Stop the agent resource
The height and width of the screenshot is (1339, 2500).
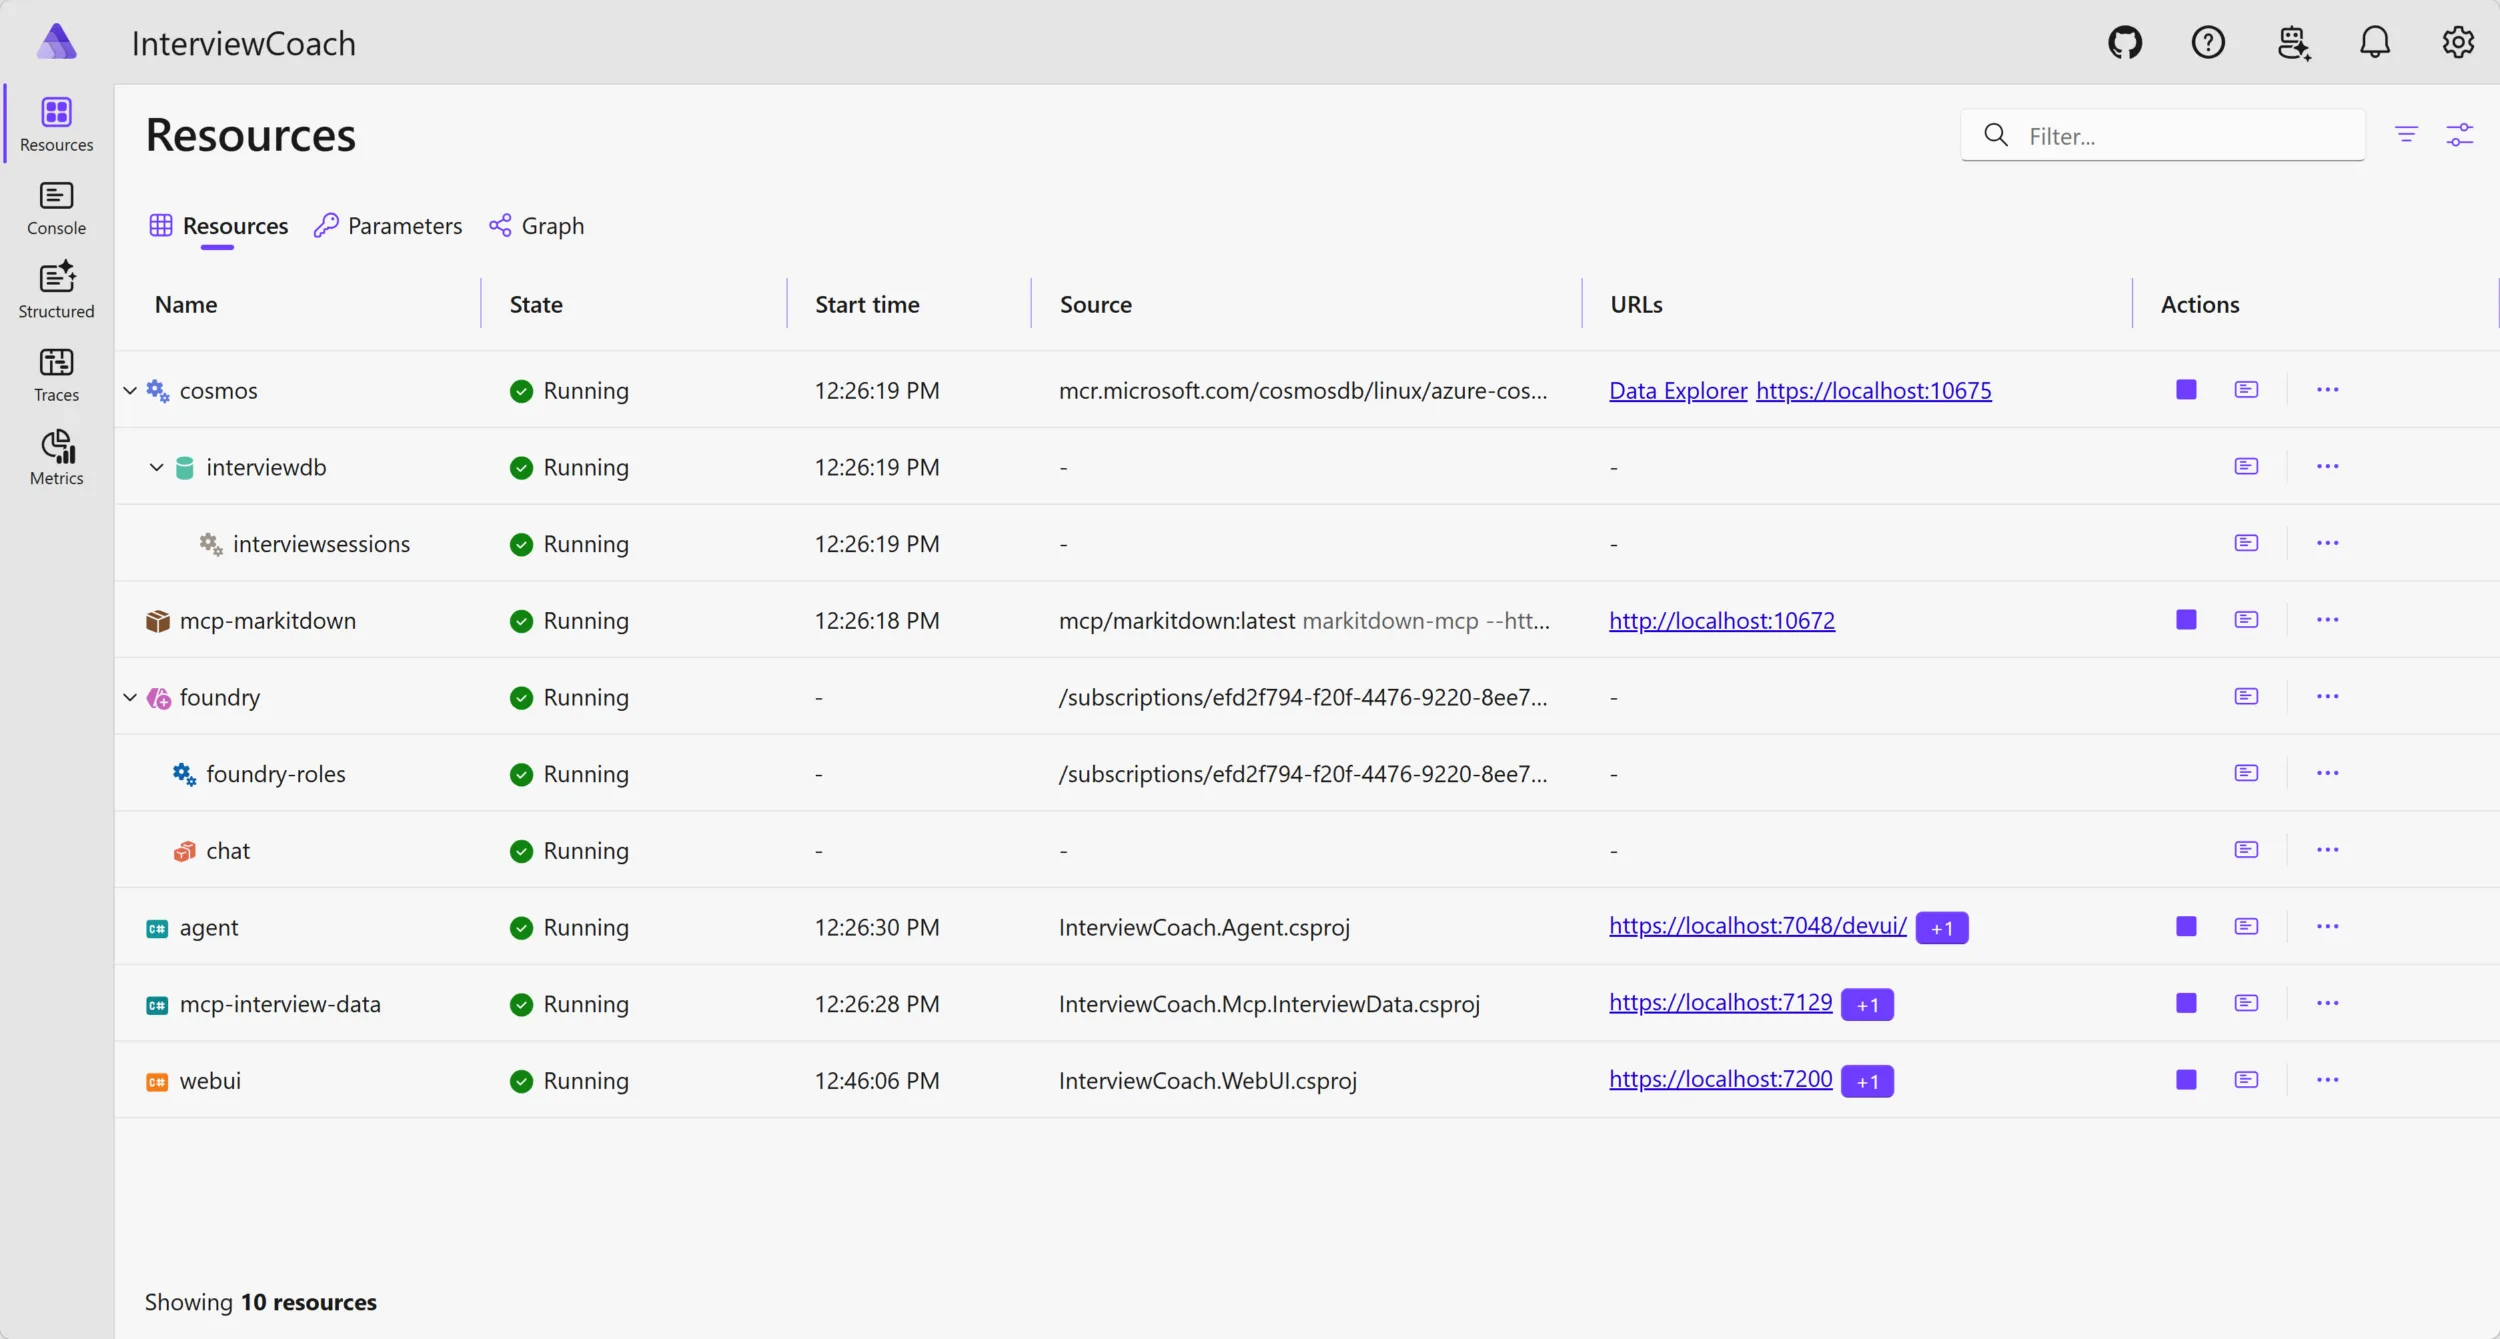pos(2186,926)
